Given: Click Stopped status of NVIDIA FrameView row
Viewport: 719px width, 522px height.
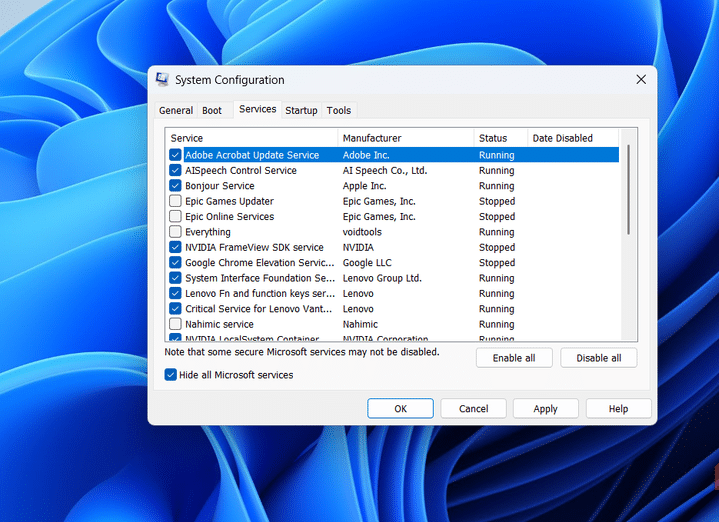Looking at the screenshot, I should [497, 247].
